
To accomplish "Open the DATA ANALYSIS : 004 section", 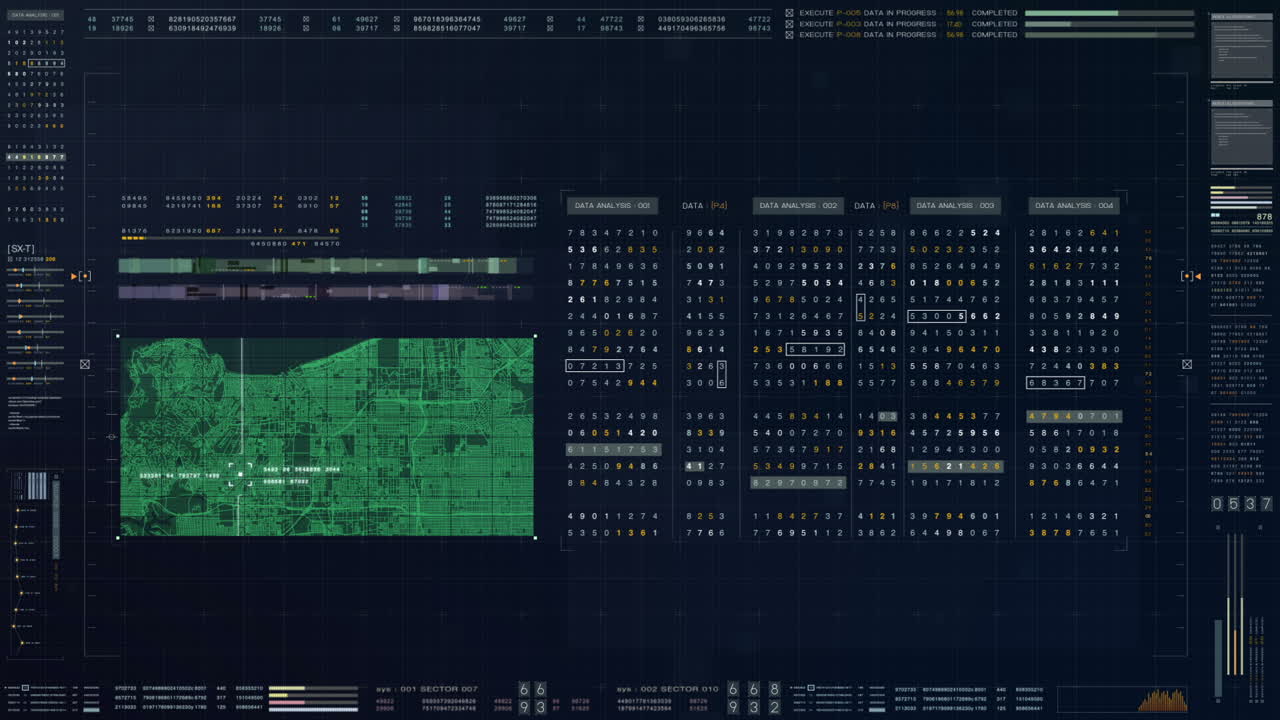I will pyautogui.click(x=1073, y=205).
